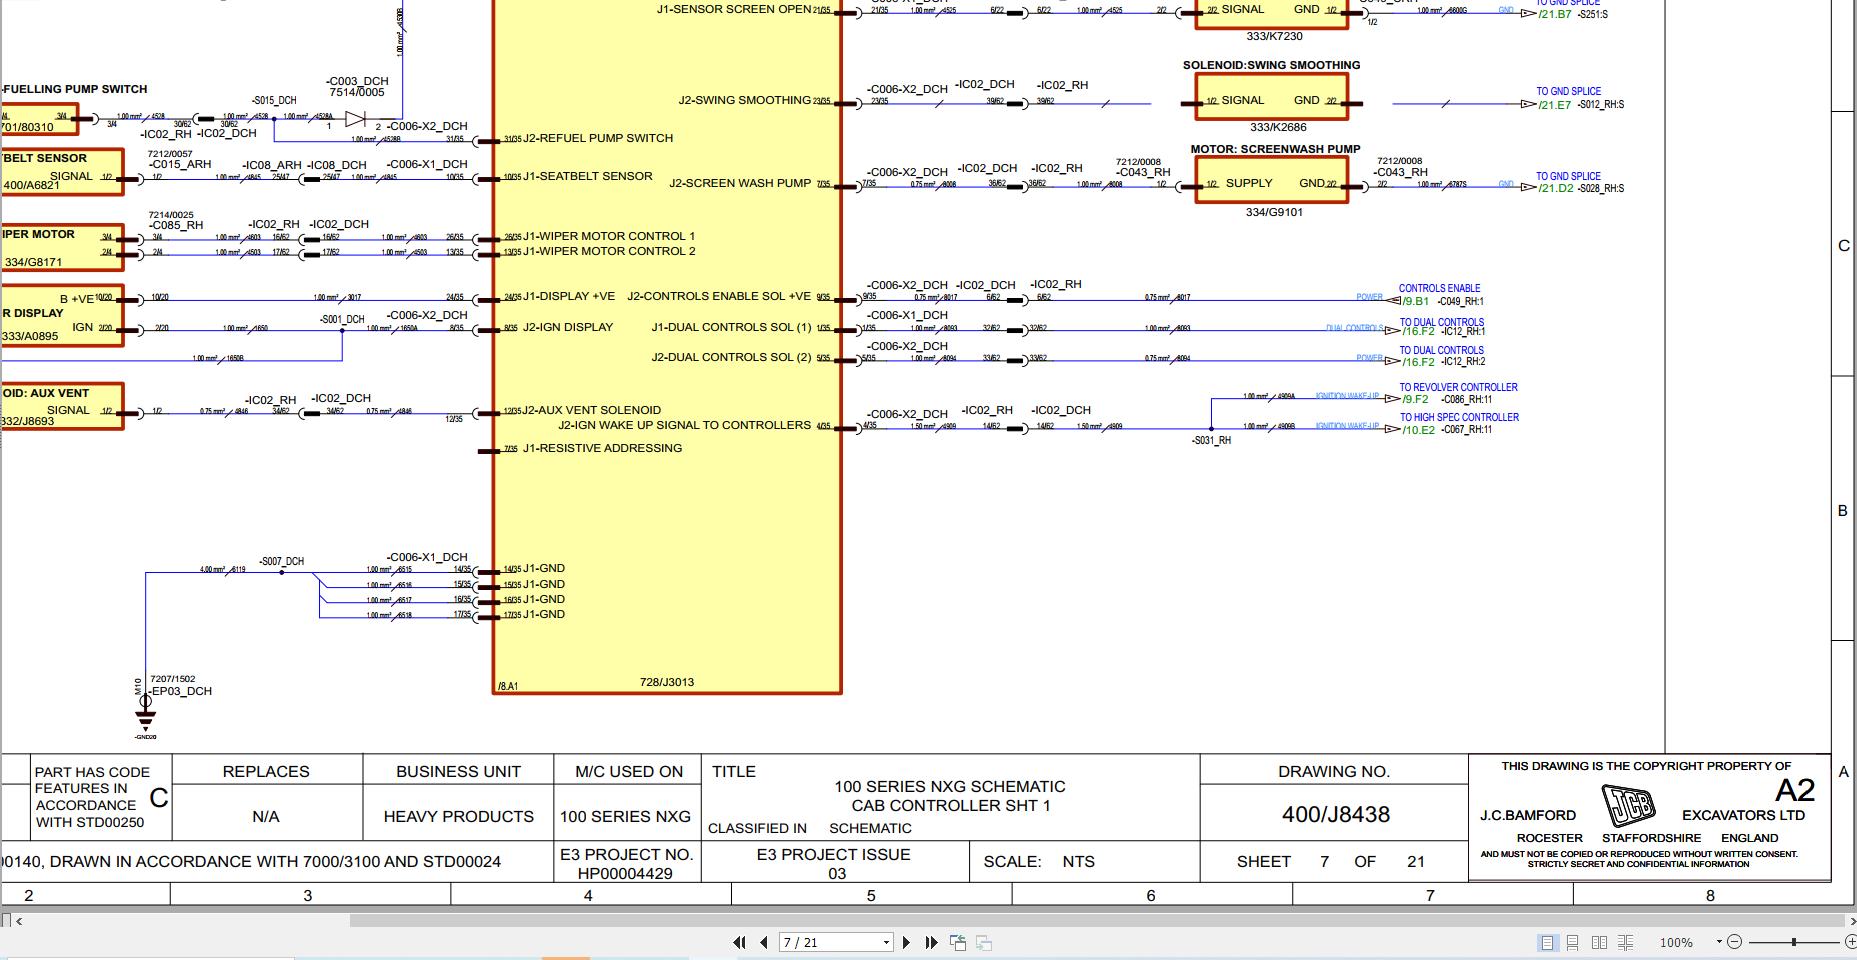The image size is (1857, 960).
Task: Click the zoom in plus button
Action: point(1850,942)
